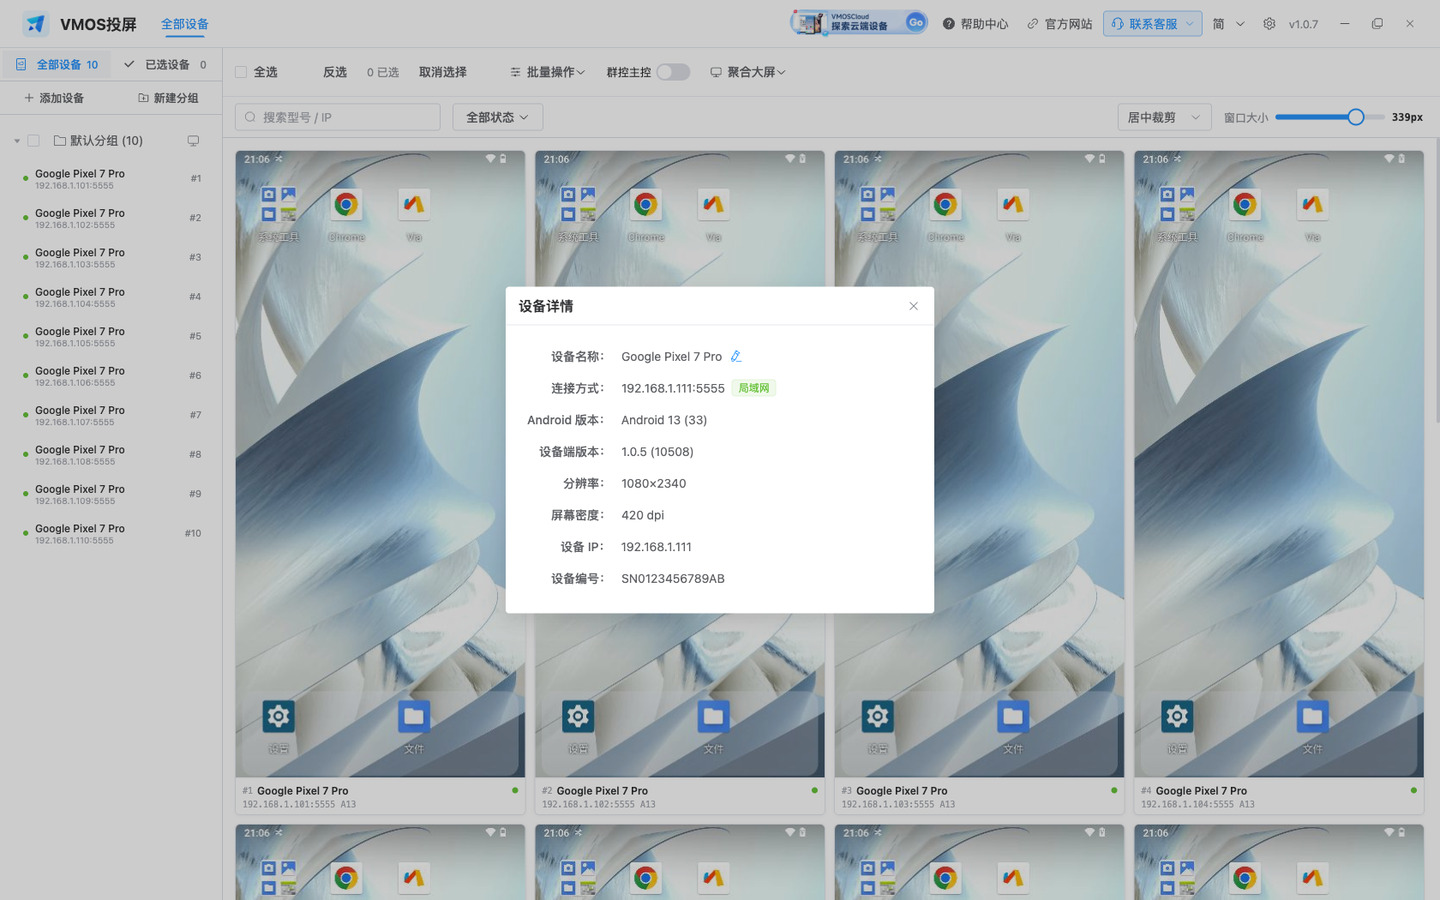Open the 全部状态 status filter
1440x900 pixels.
click(497, 117)
